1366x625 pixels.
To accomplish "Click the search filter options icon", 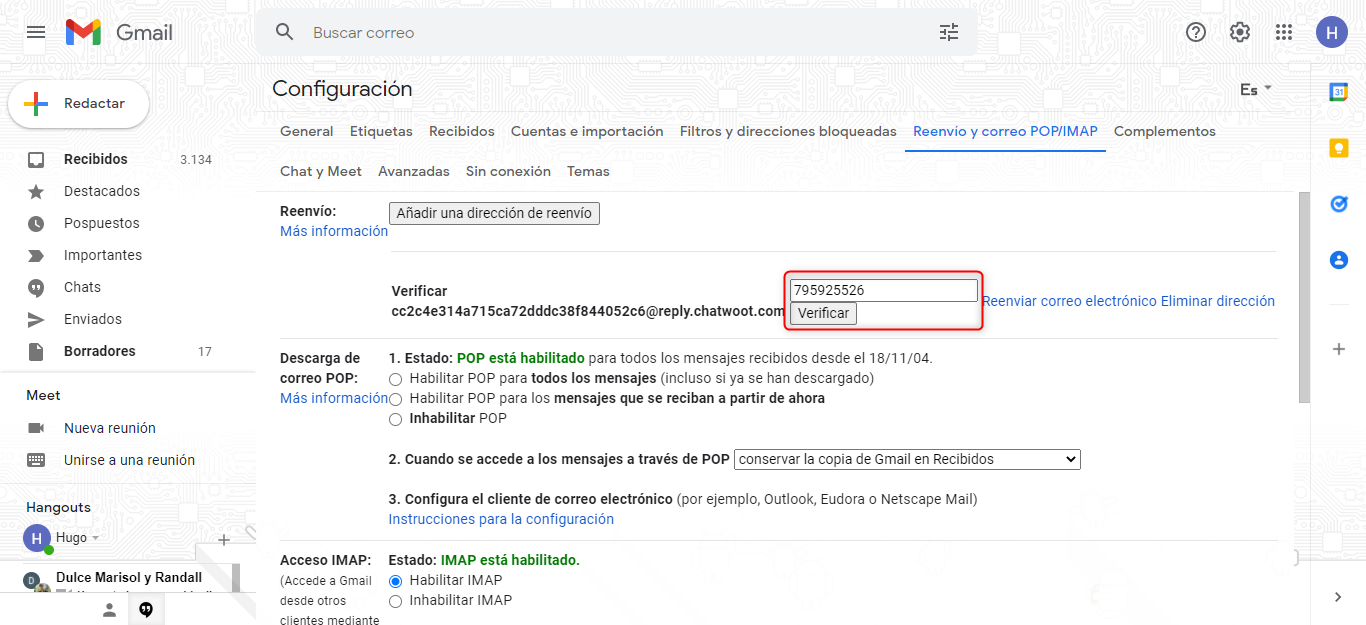I will coord(948,32).
